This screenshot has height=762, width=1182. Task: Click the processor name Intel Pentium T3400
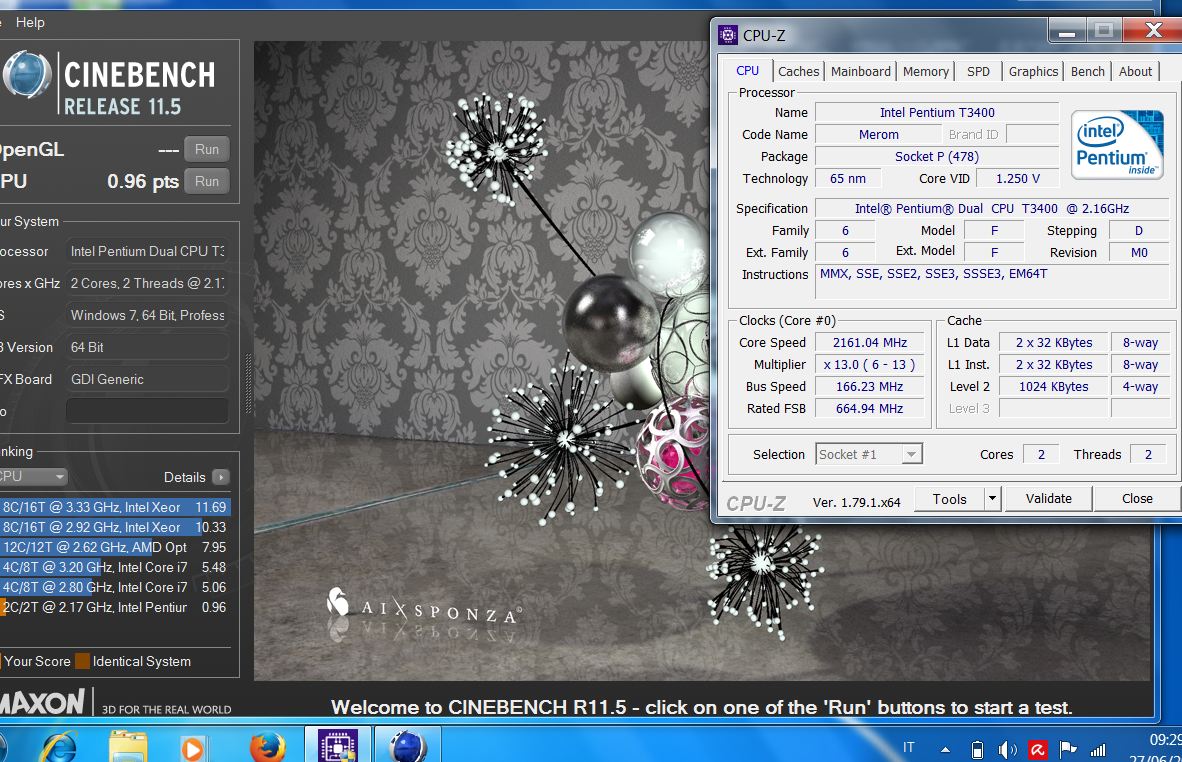pyautogui.click(x=937, y=112)
